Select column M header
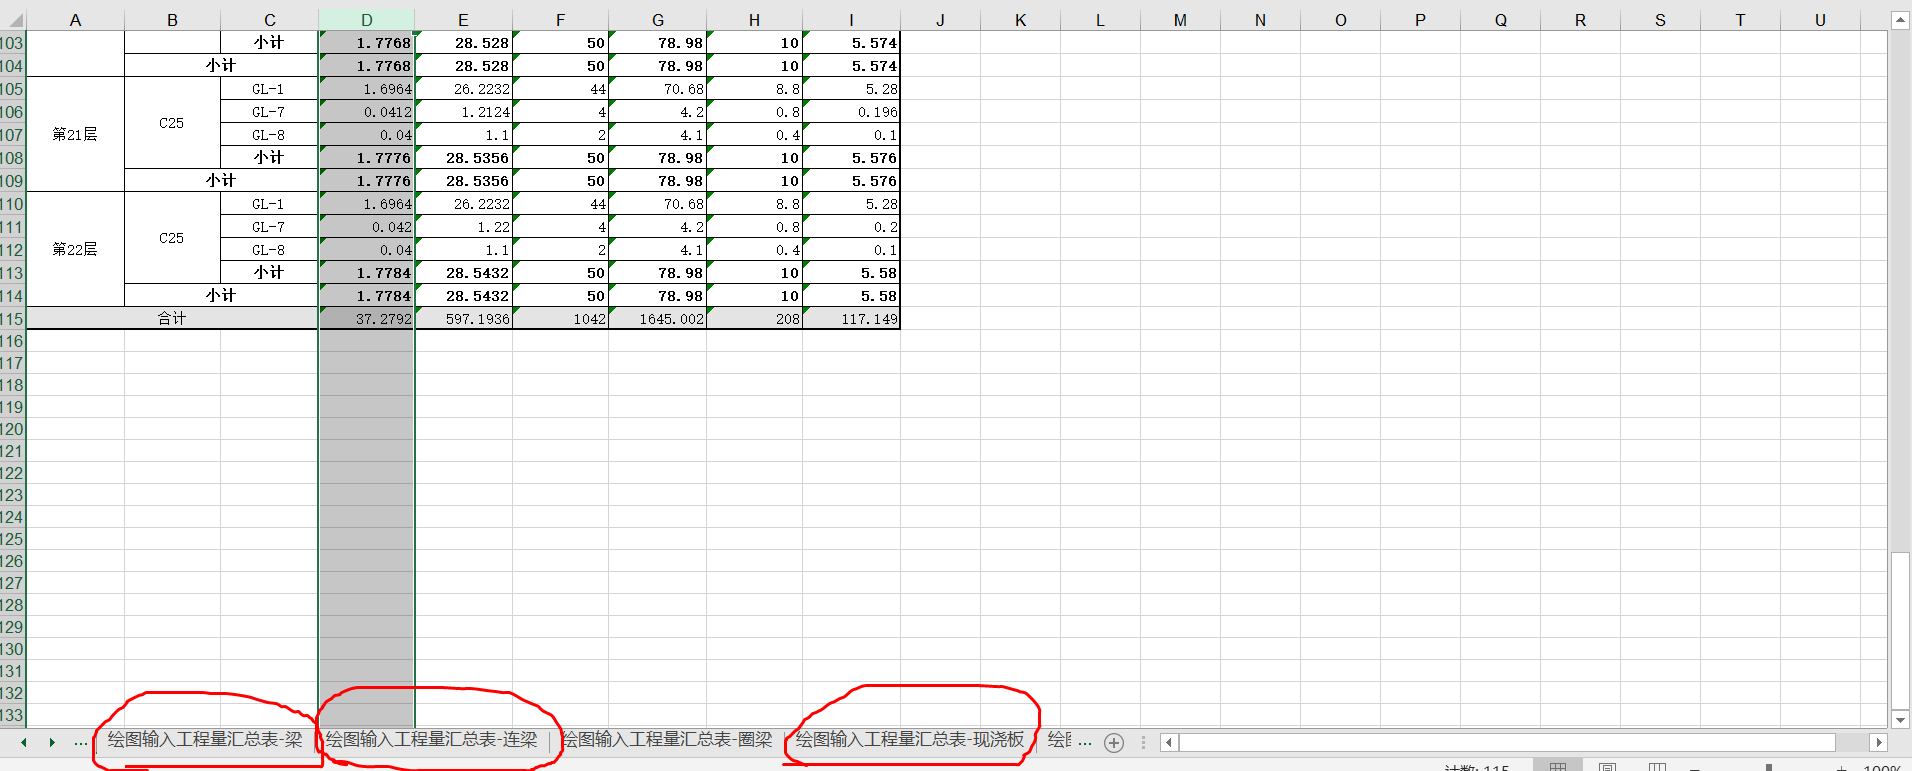The height and width of the screenshot is (771, 1912). click(1180, 20)
